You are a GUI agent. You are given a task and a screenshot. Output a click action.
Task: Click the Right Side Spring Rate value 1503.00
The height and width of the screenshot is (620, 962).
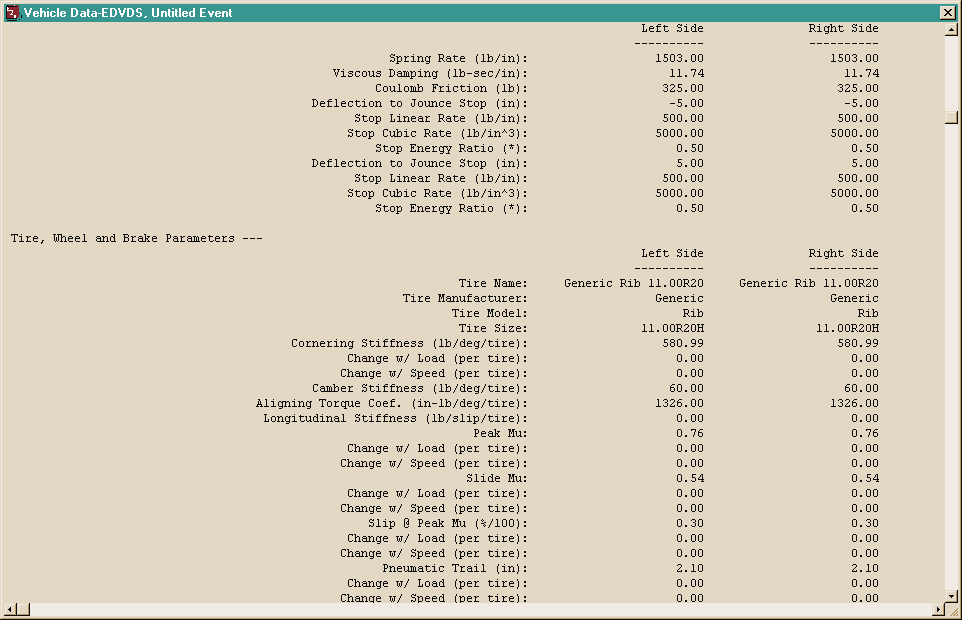[x=854, y=58]
